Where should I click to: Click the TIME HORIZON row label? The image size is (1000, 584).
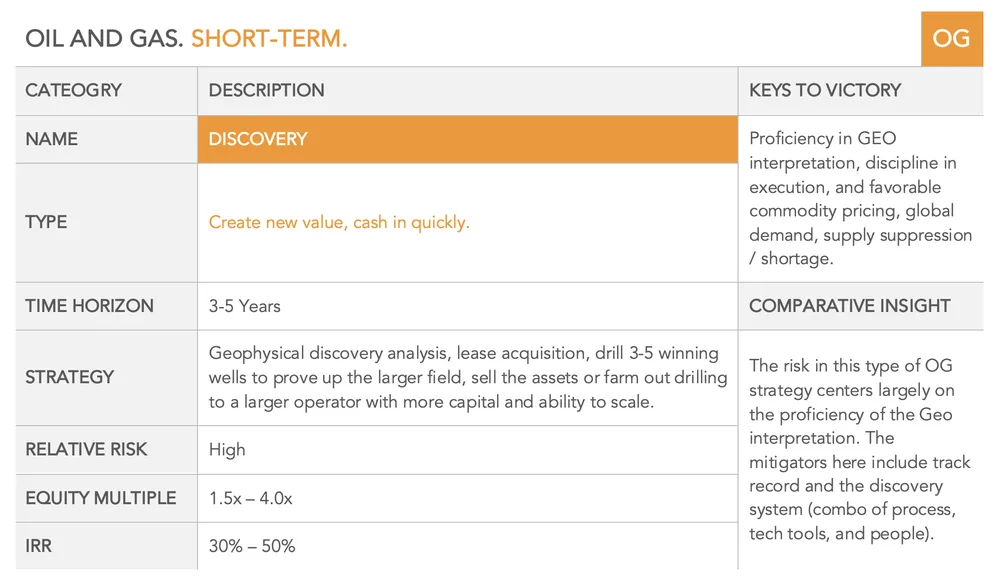pos(89,306)
